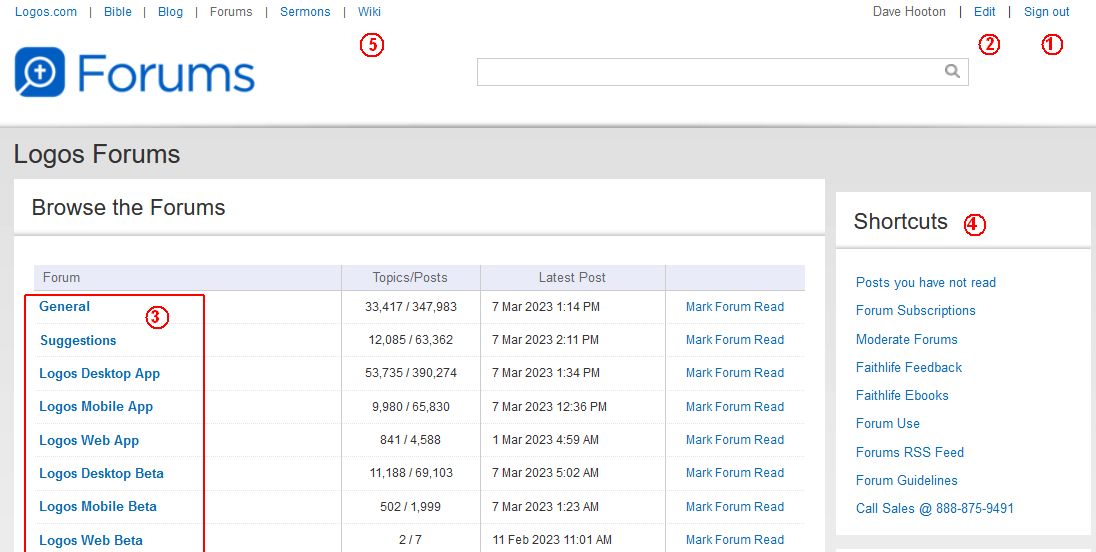Click the Shortcuts panel heading
Image resolution: width=1096 pixels, height=552 pixels.
pos(900,221)
